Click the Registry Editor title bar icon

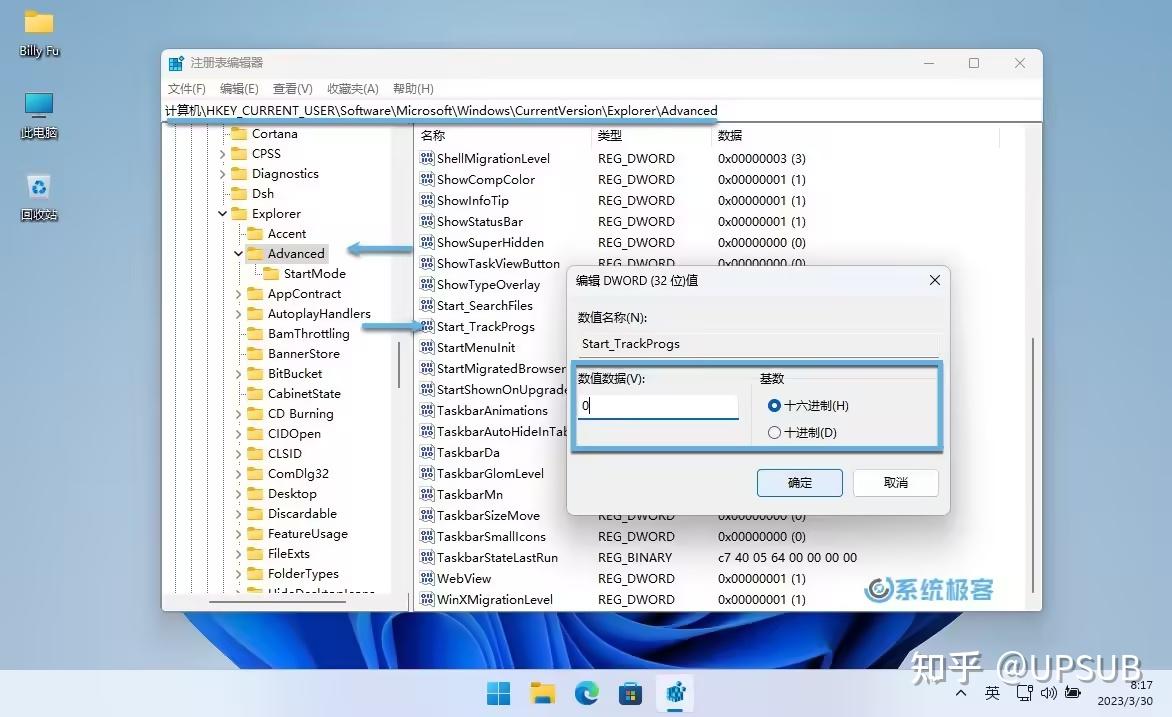(x=176, y=63)
